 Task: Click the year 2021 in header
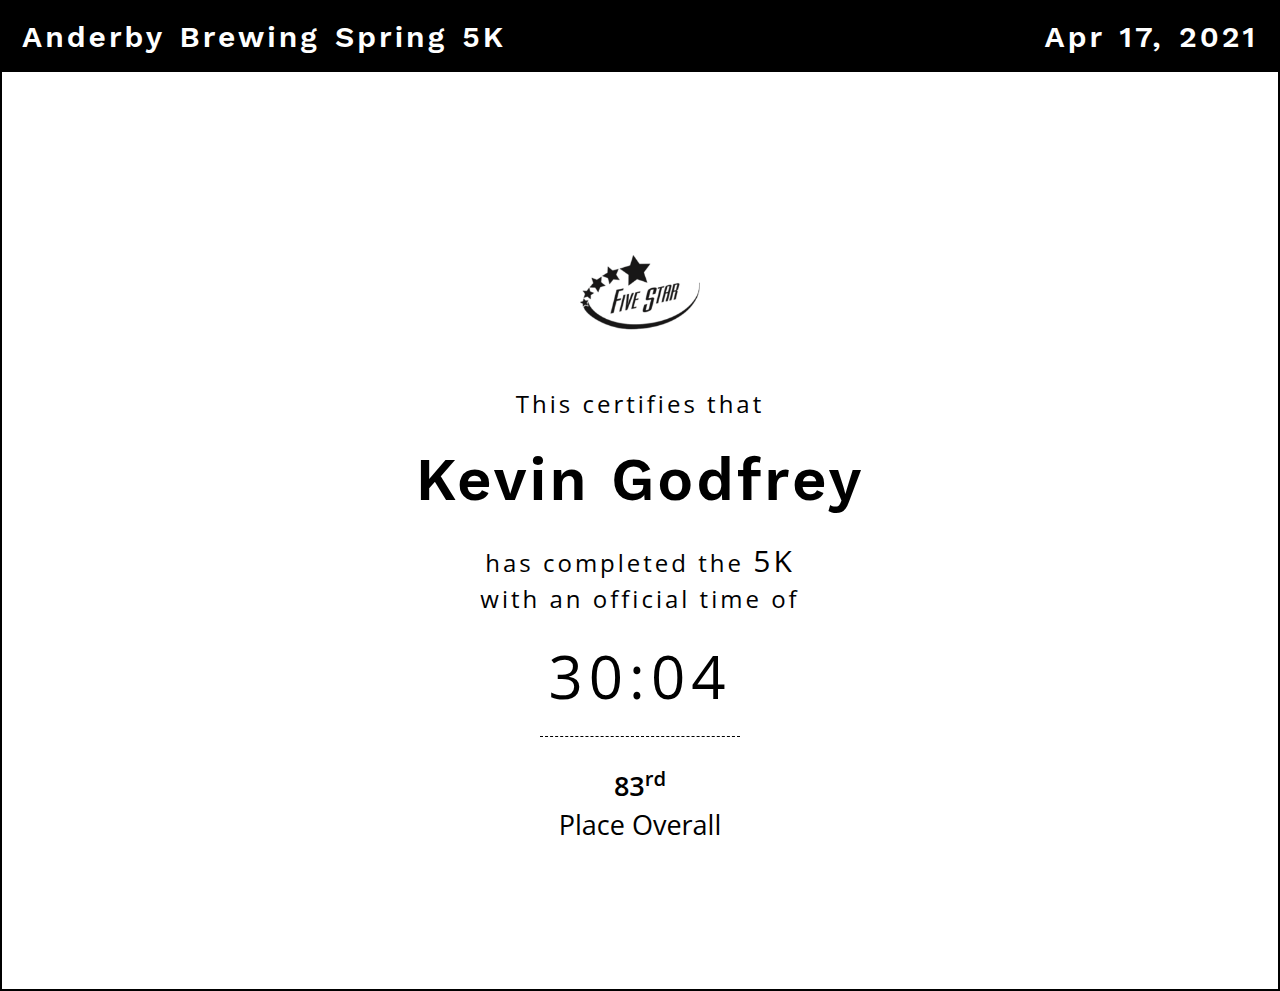coord(1217,38)
